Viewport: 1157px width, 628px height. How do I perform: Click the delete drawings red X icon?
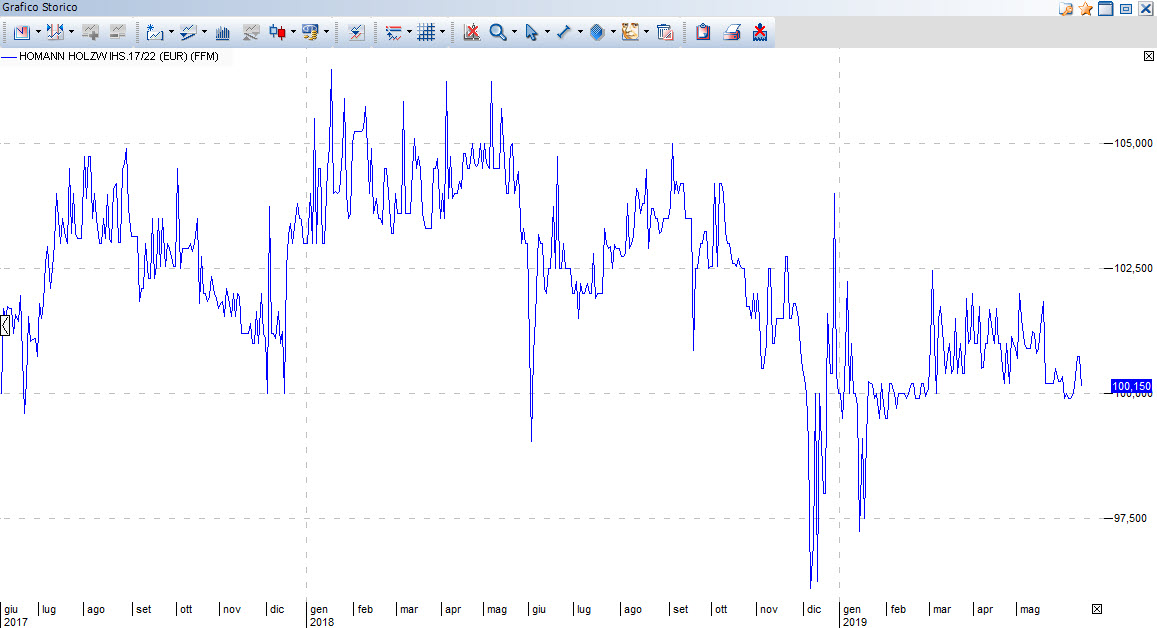pos(471,32)
